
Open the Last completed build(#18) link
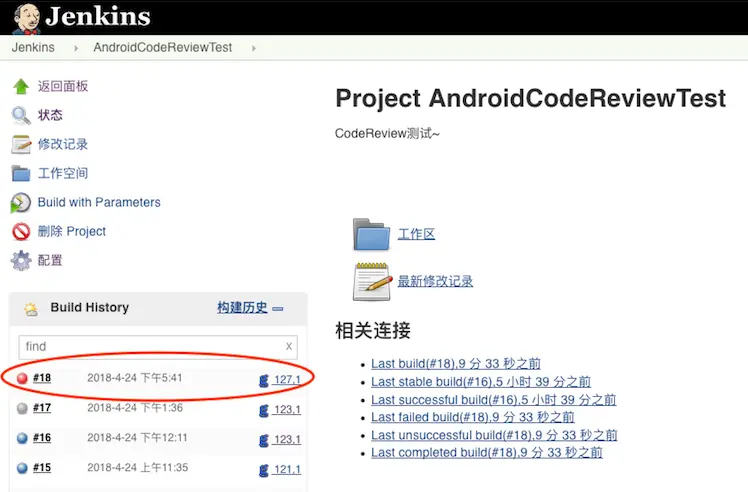(487, 453)
